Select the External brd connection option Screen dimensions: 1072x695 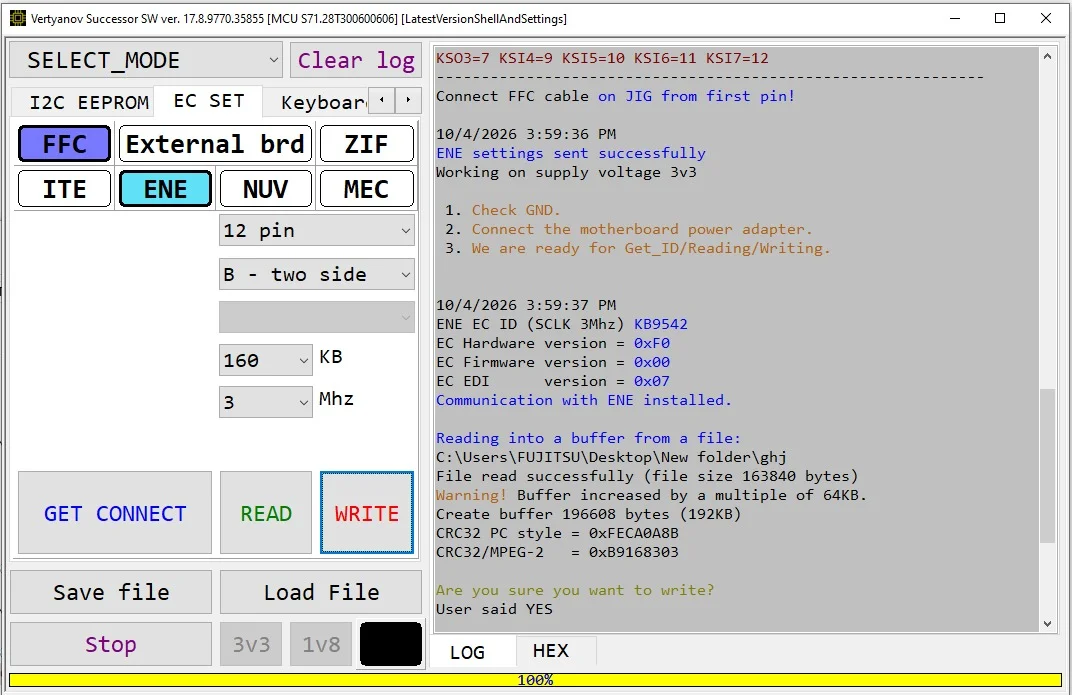tap(215, 144)
